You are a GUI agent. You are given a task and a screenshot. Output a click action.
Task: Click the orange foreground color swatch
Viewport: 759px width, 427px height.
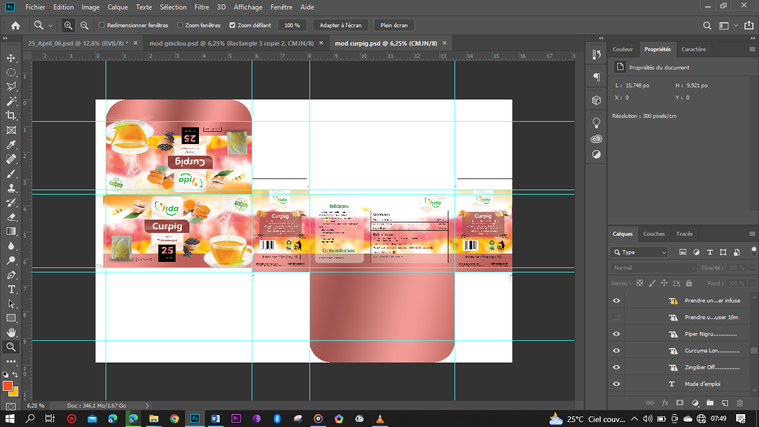(7, 386)
